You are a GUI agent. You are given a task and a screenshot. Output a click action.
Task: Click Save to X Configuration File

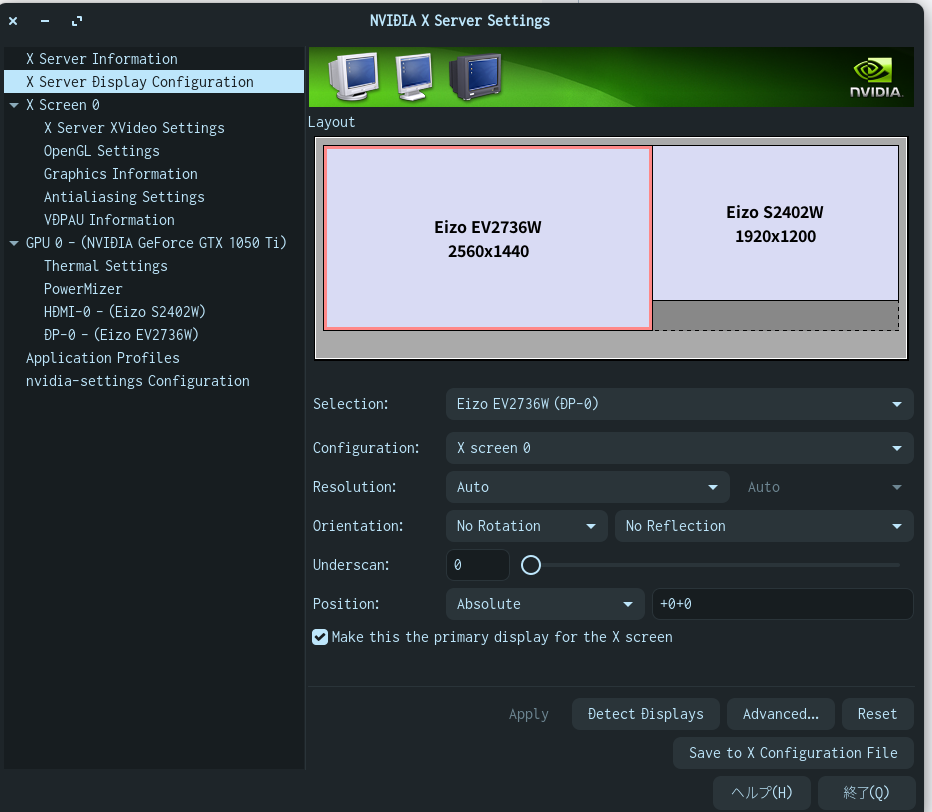coord(793,753)
